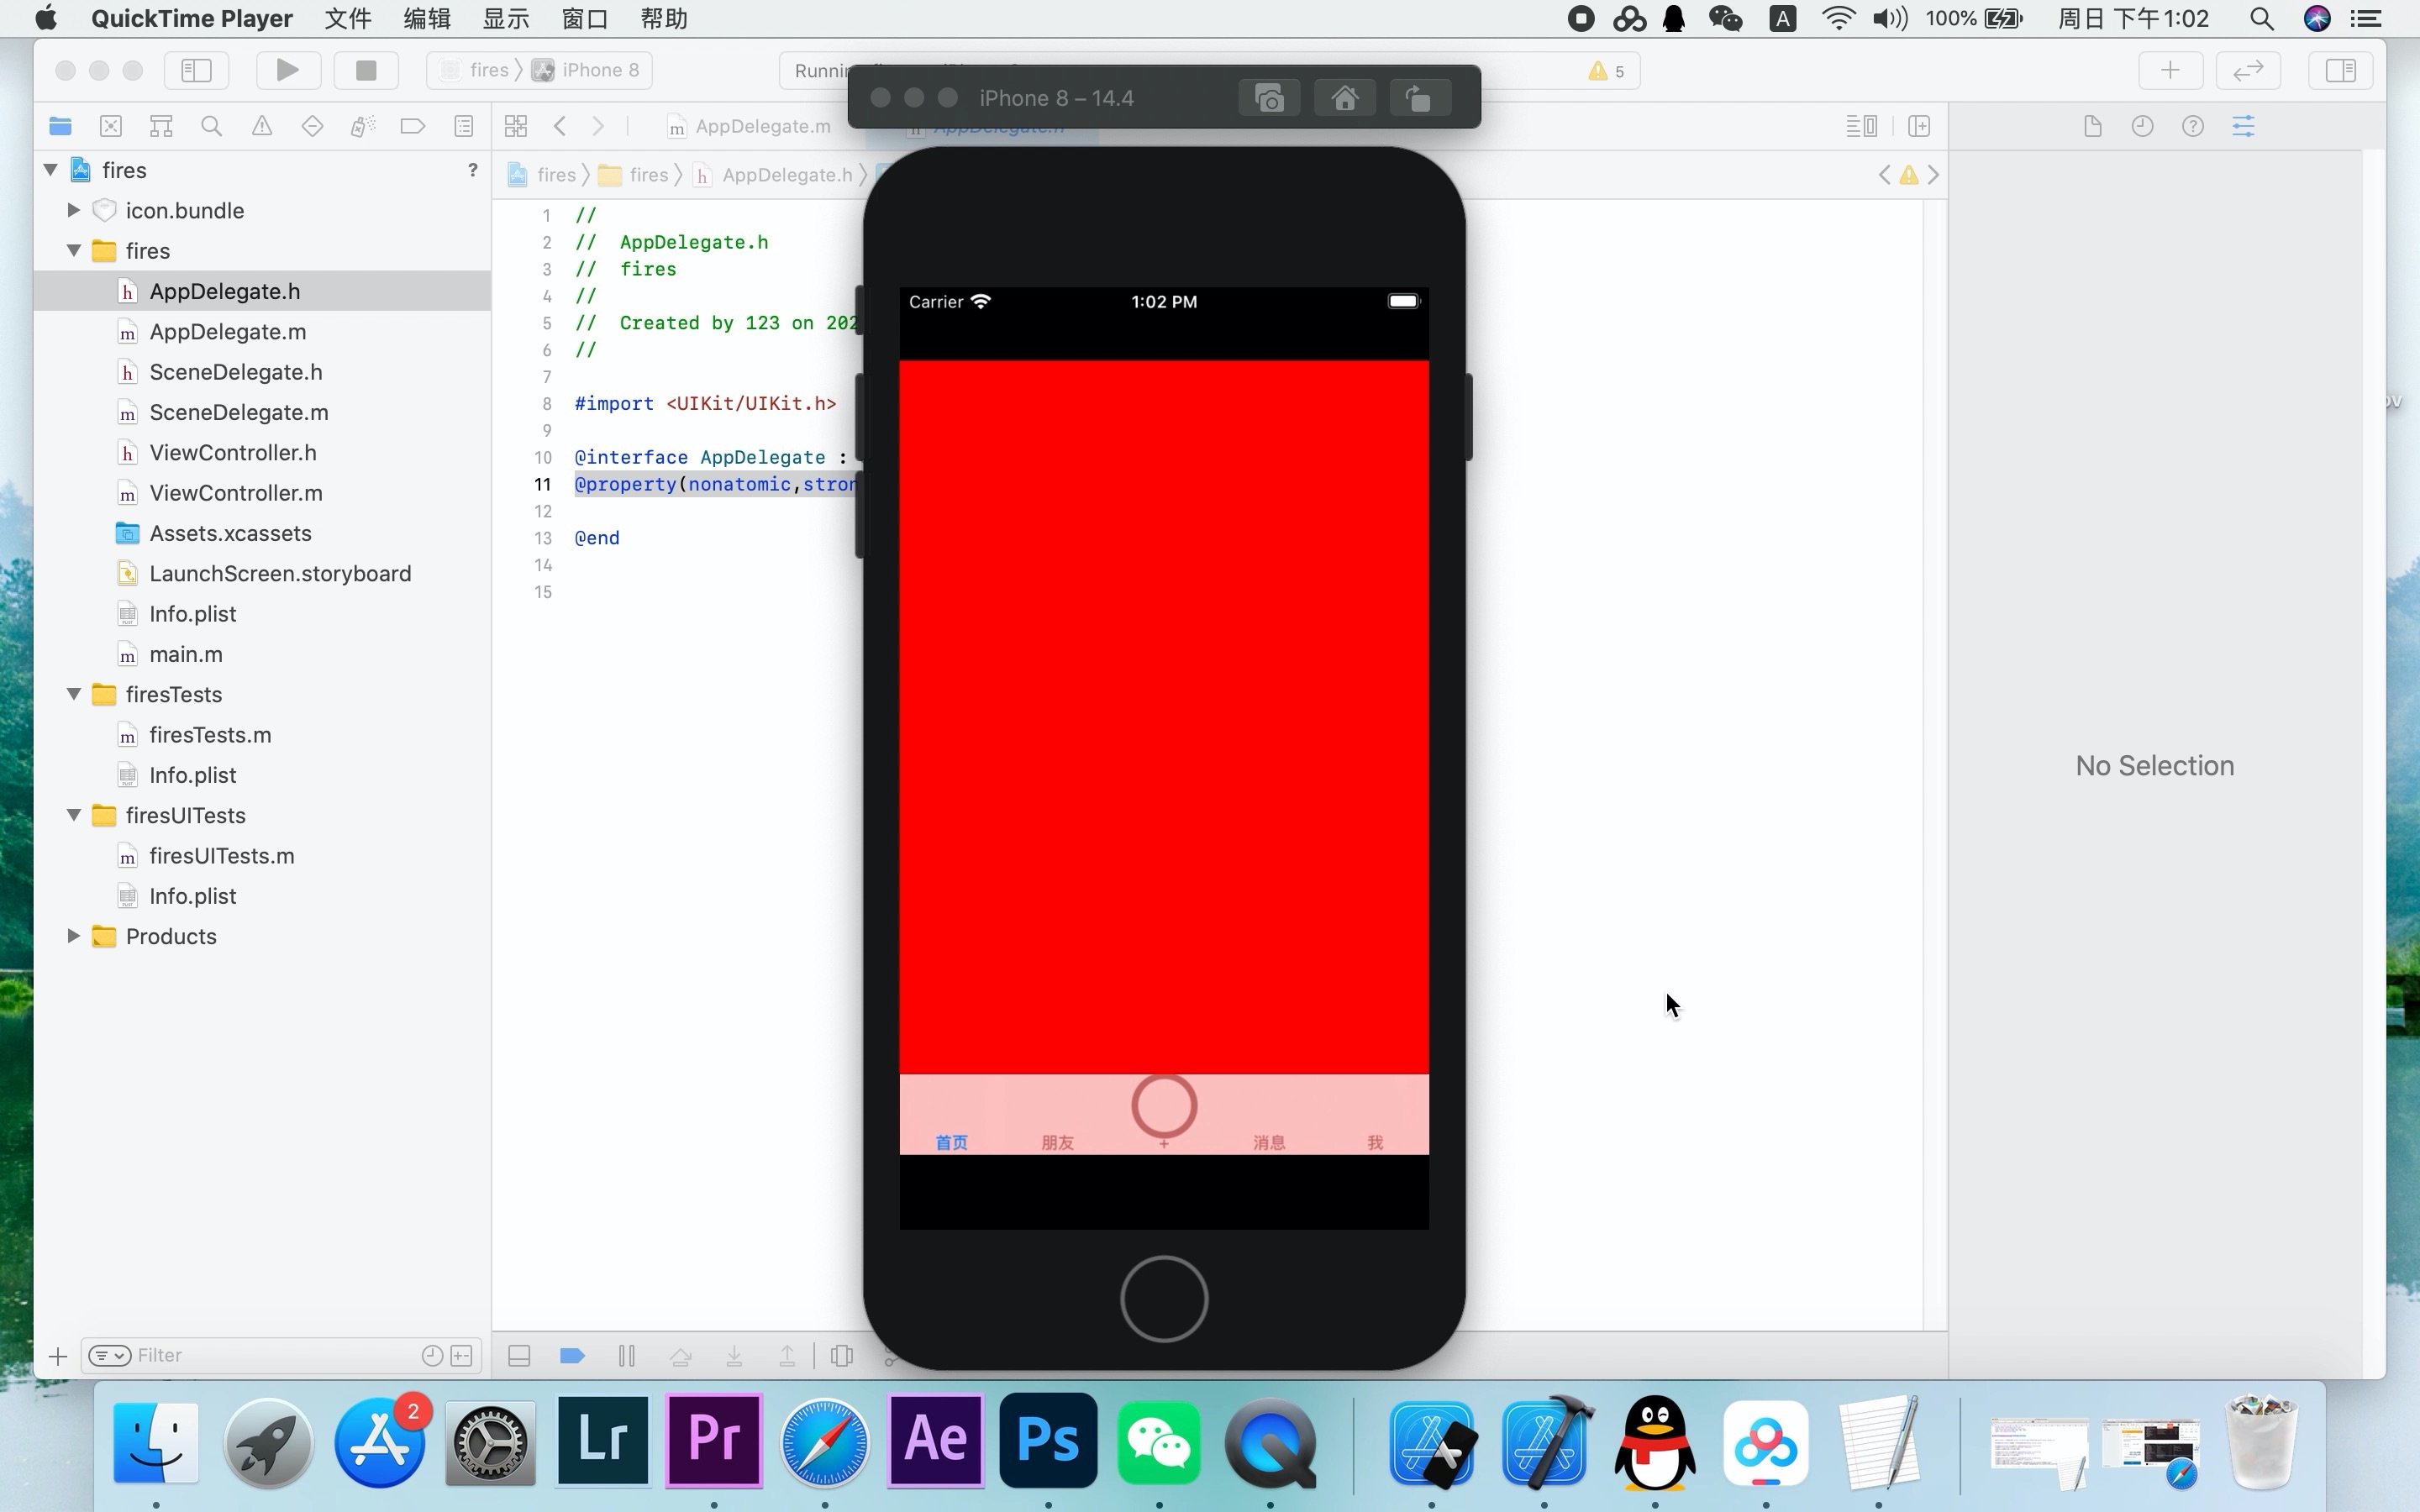The height and width of the screenshot is (1512, 2420).
Task: Toggle the debug area at bottom bar
Action: coord(519,1356)
